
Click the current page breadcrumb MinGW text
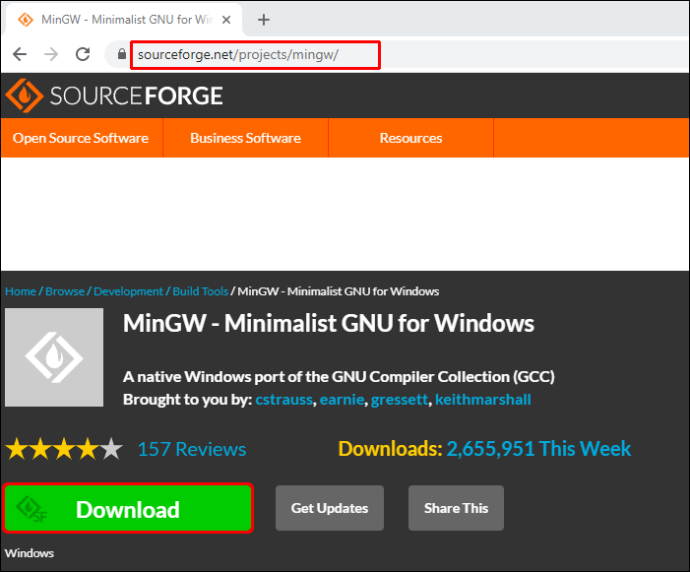pyautogui.click(x=338, y=291)
